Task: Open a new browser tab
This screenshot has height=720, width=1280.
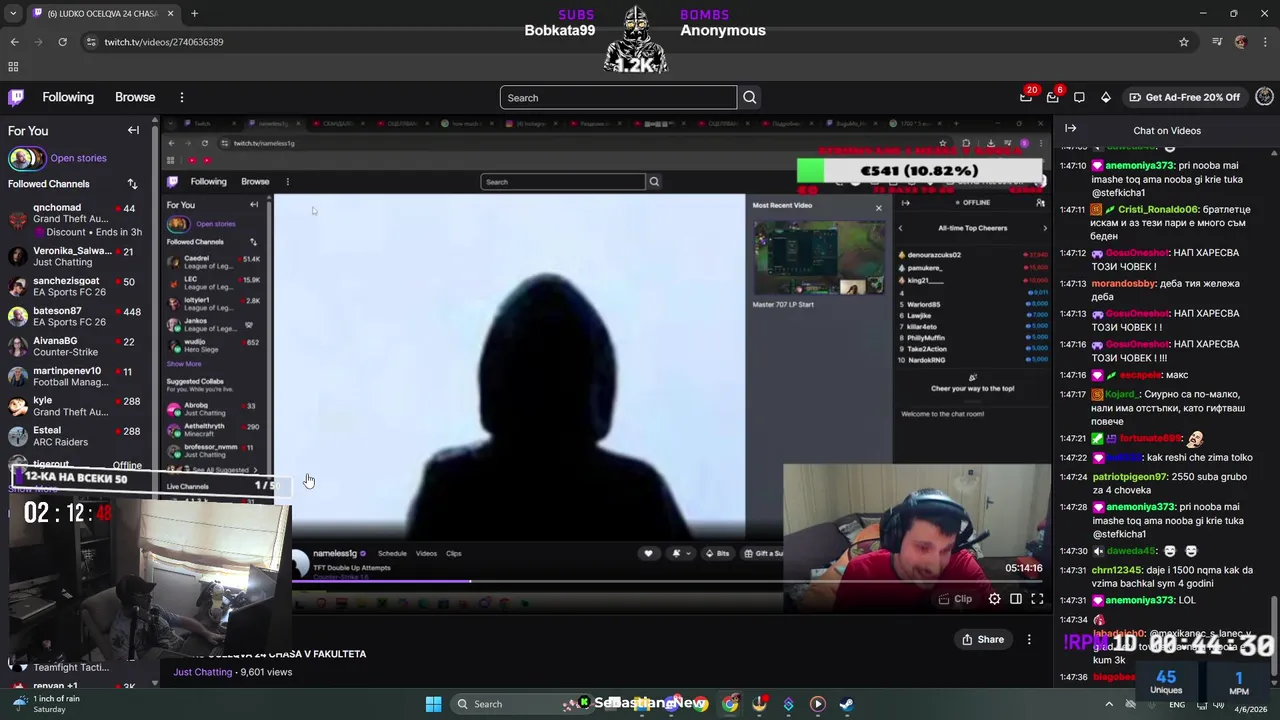Action: coord(194,13)
